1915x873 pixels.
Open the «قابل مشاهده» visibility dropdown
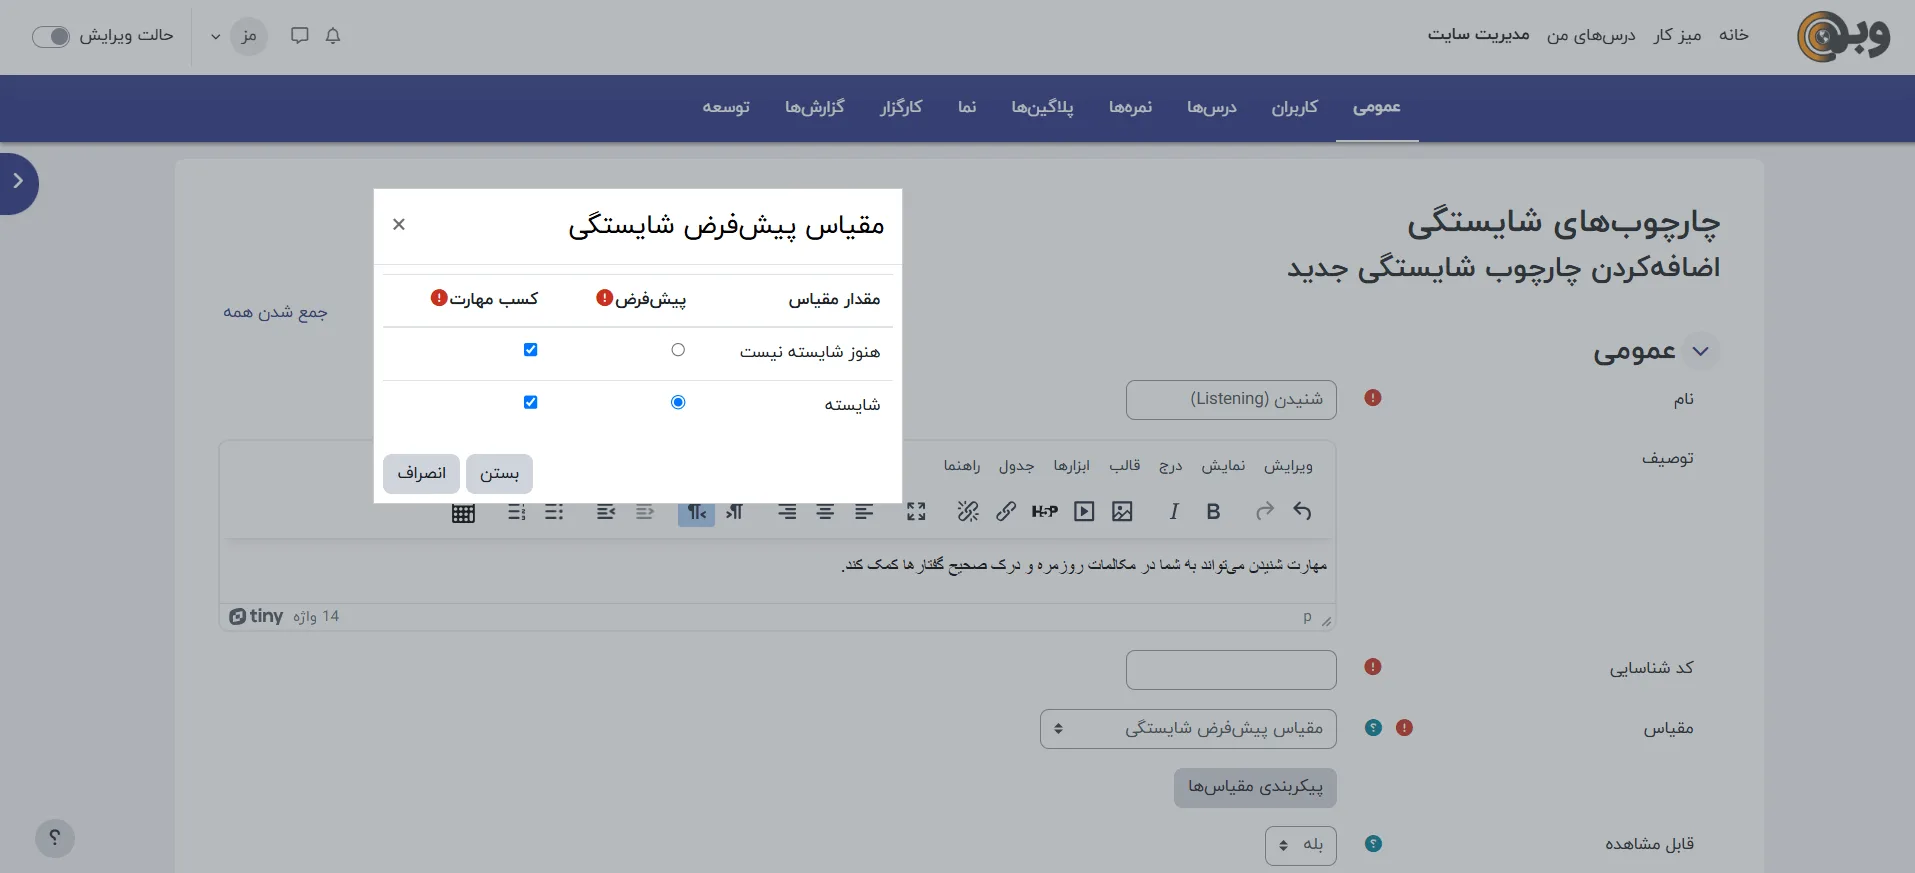[x=1300, y=845]
